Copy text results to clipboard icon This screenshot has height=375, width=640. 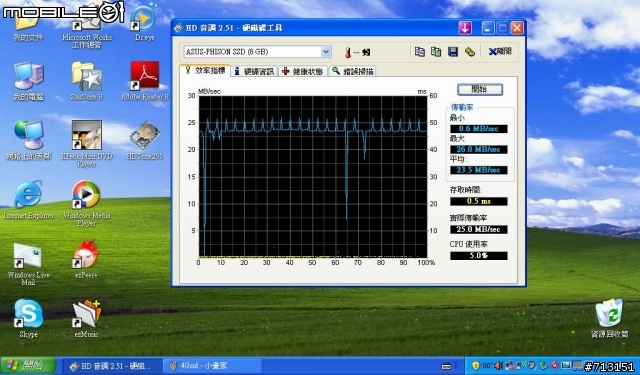click(420, 51)
